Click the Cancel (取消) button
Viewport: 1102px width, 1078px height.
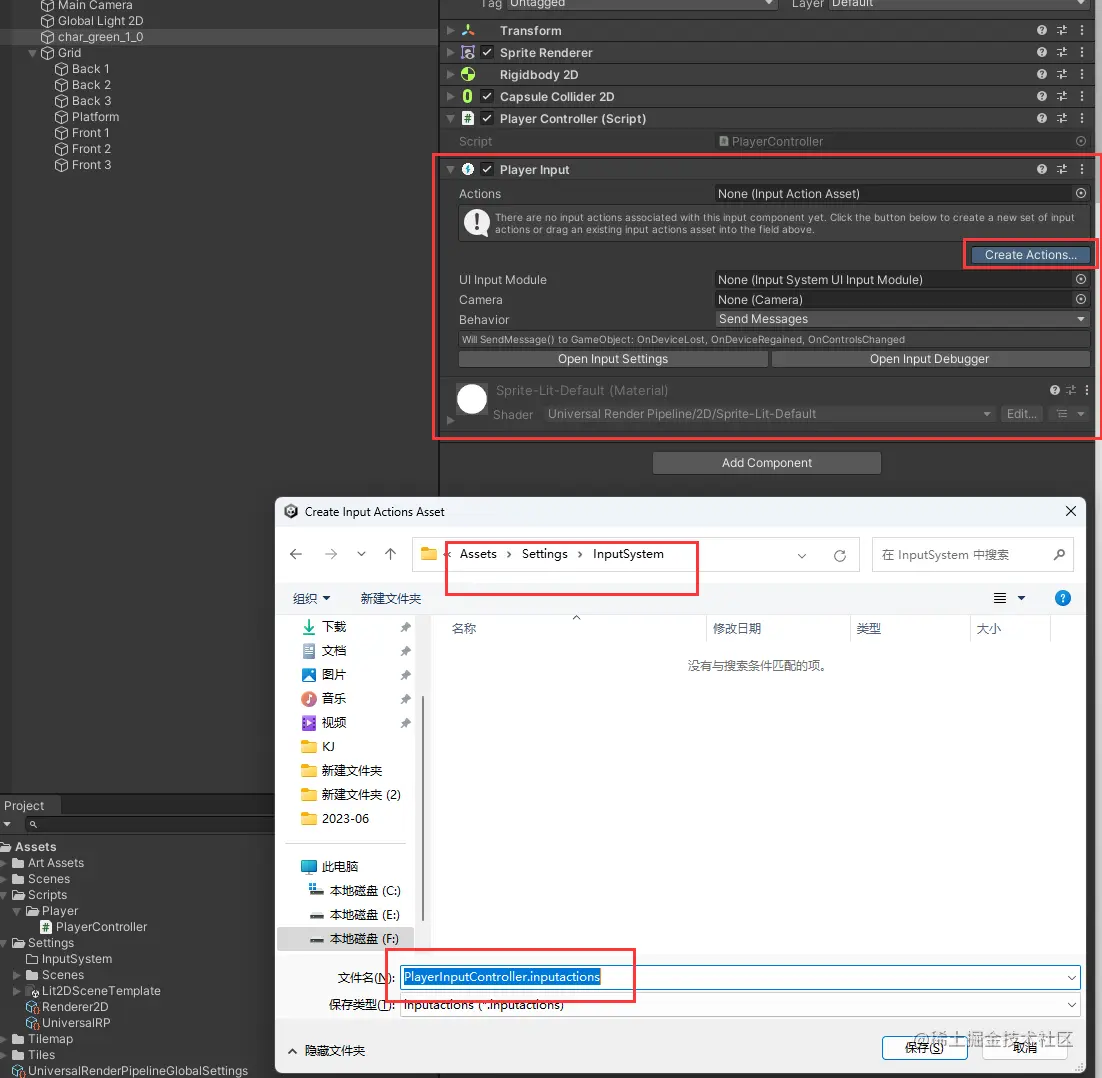pos(1025,1048)
